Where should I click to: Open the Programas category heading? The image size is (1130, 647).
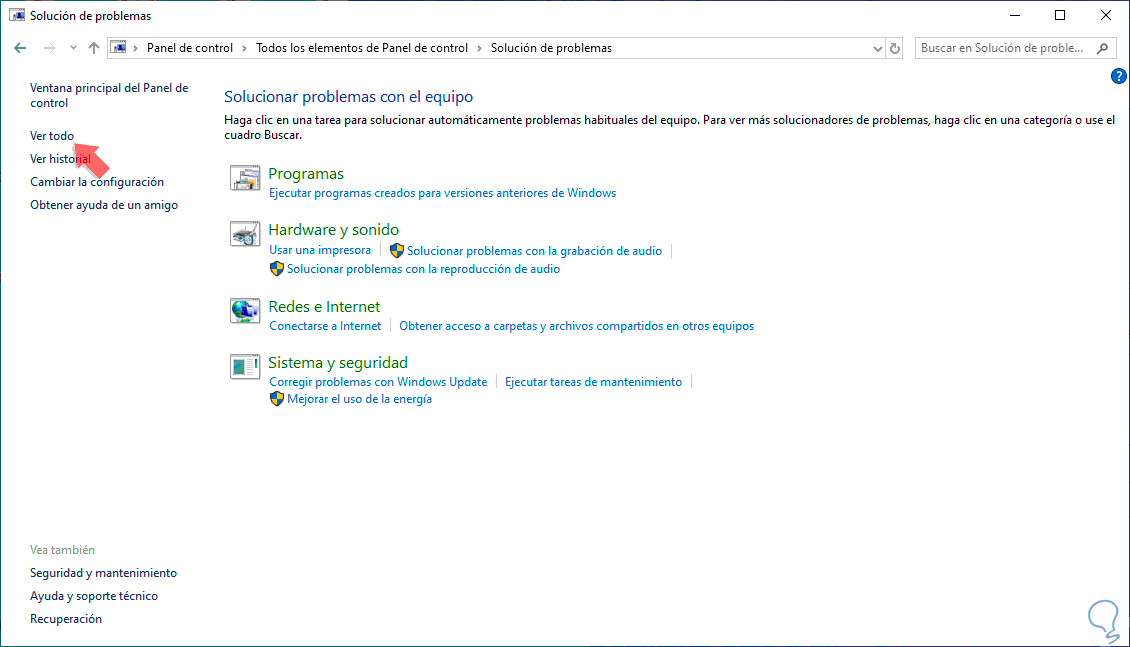point(306,174)
